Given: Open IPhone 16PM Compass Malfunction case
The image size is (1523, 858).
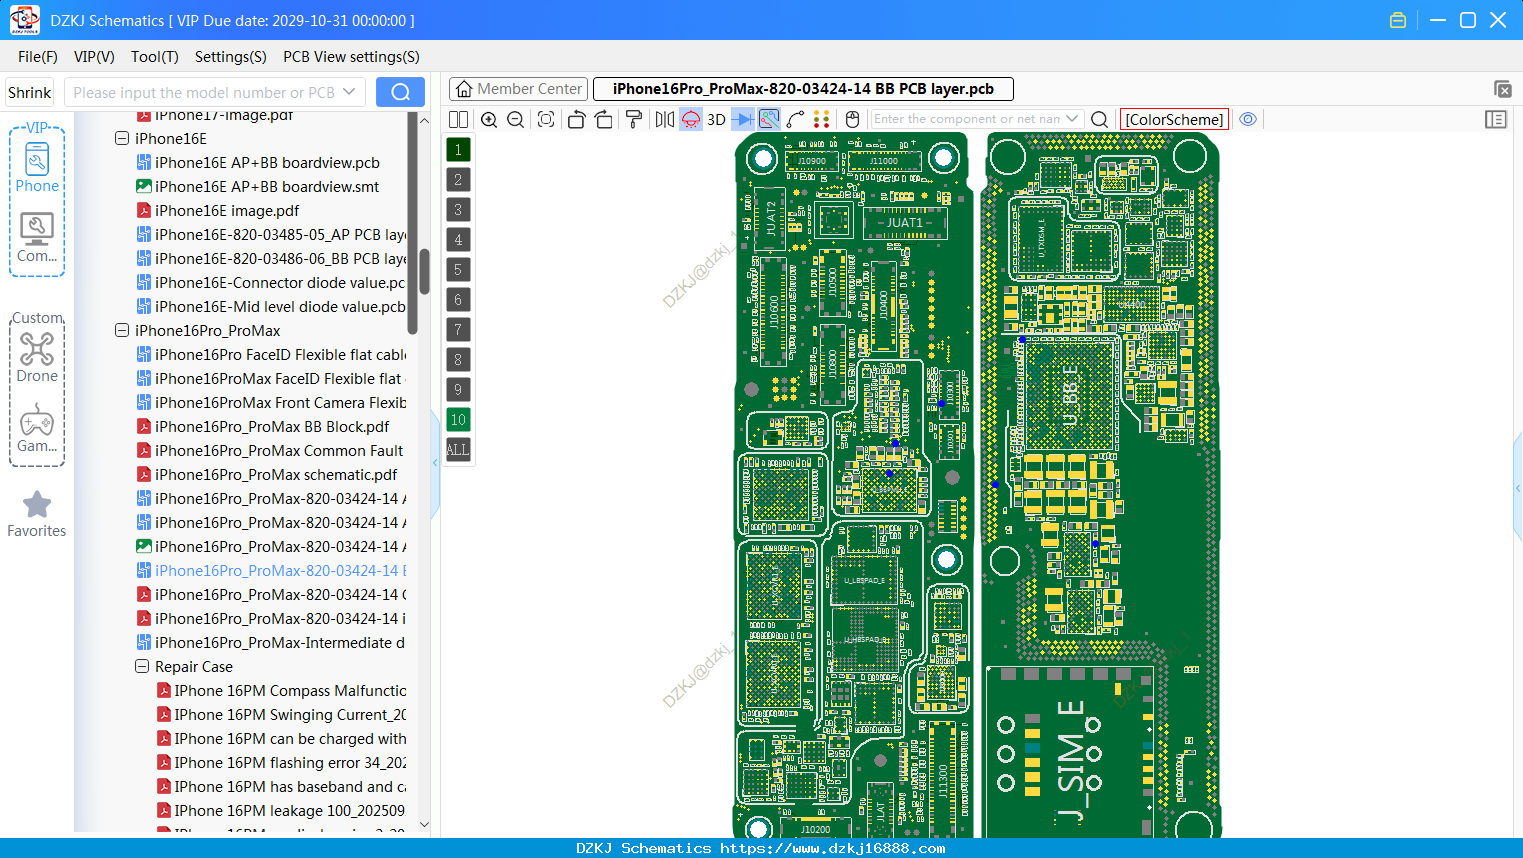Looking at the screenshot, I should 282,691.
